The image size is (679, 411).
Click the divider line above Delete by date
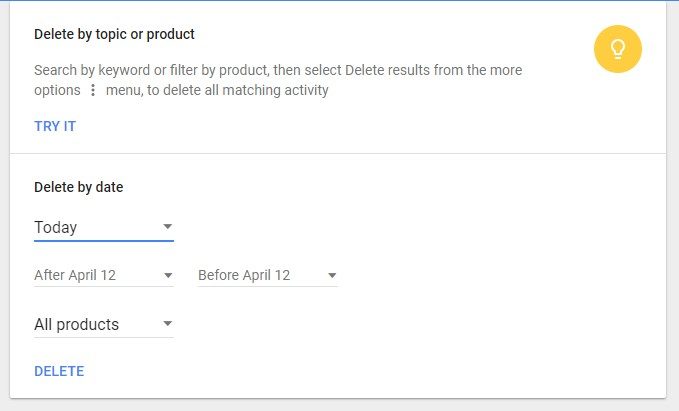tap(338, 153)
